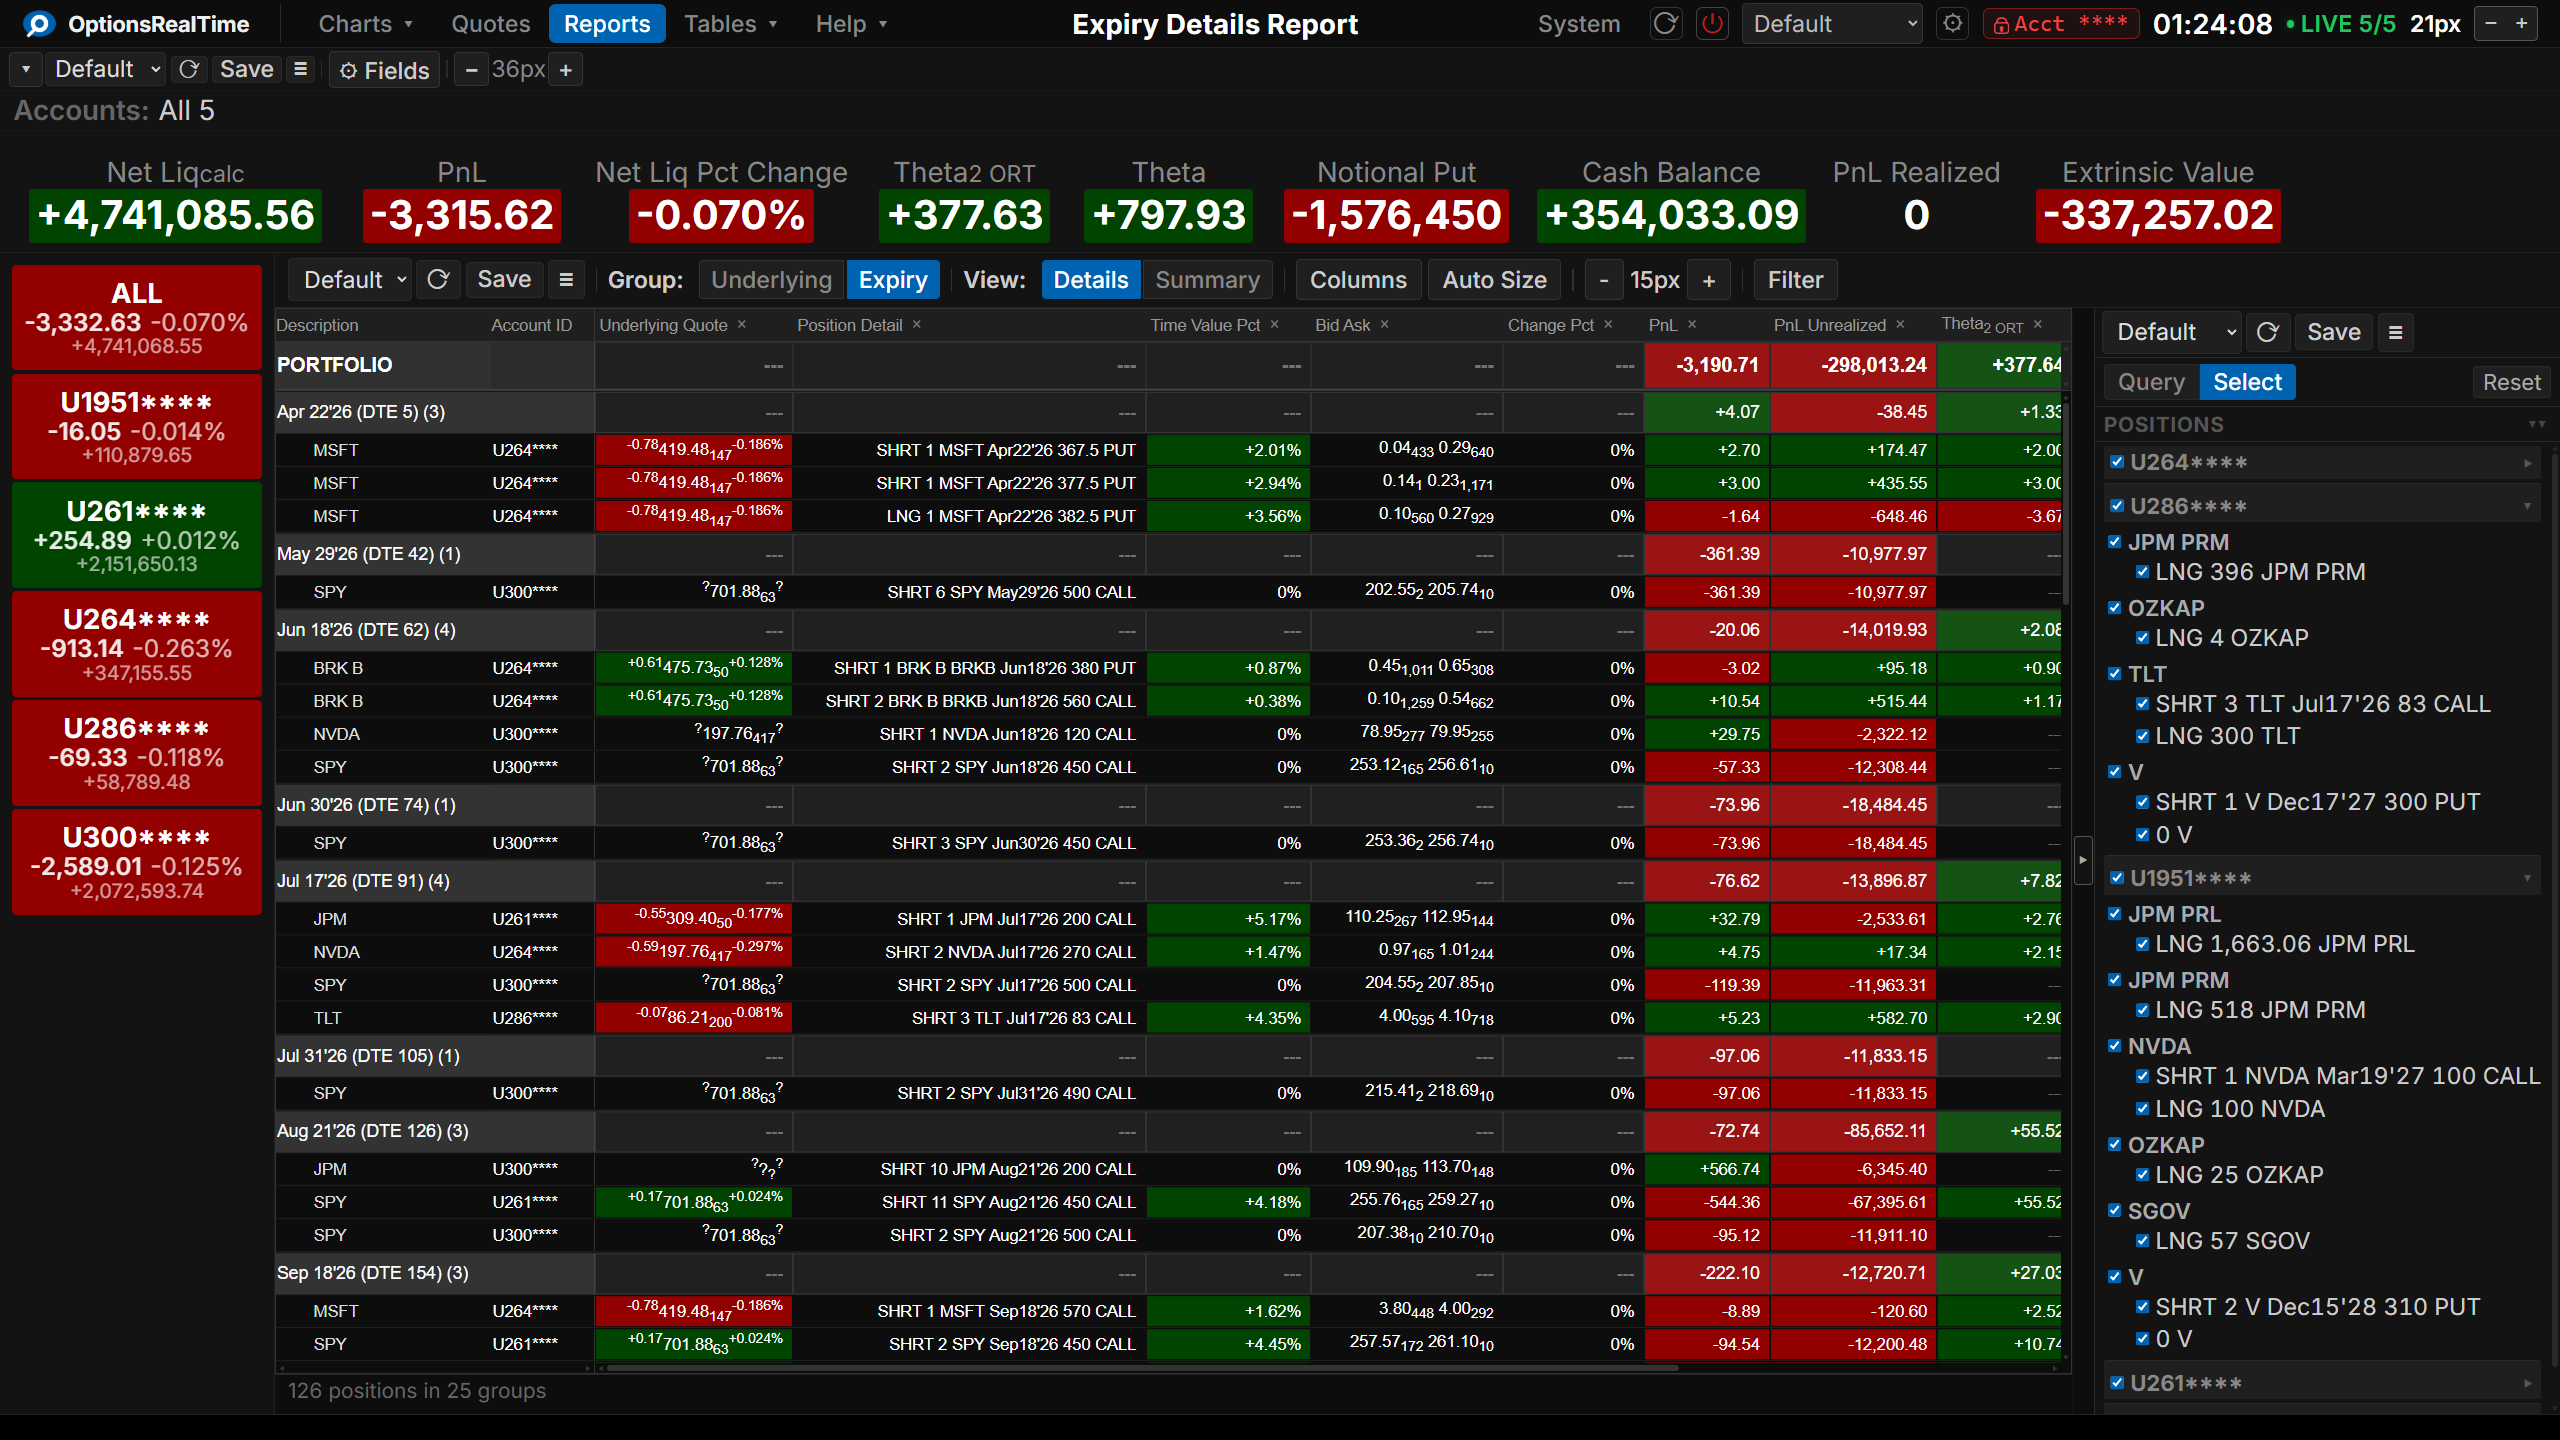Remove the Time Value Pct column
Viewport: 2560px width, 1440px height.
point(1275,324)
